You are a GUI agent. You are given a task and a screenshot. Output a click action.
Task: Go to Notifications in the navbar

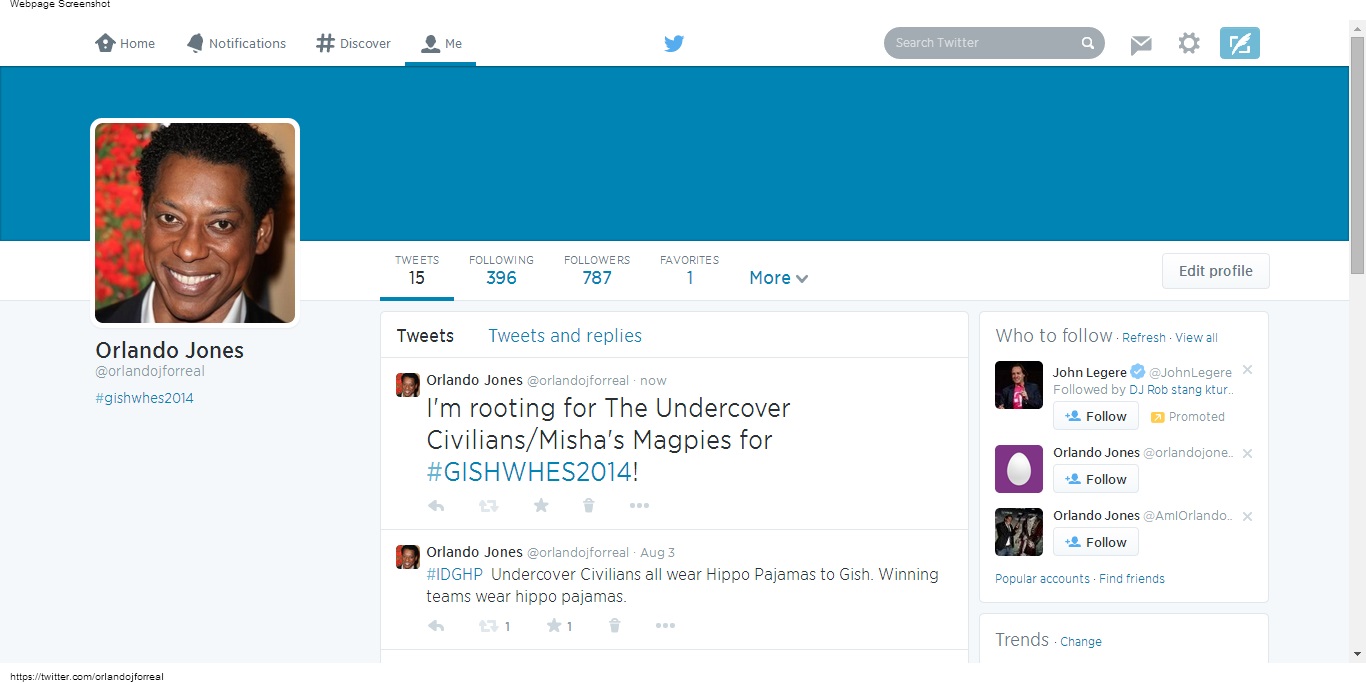click(236, 43)
